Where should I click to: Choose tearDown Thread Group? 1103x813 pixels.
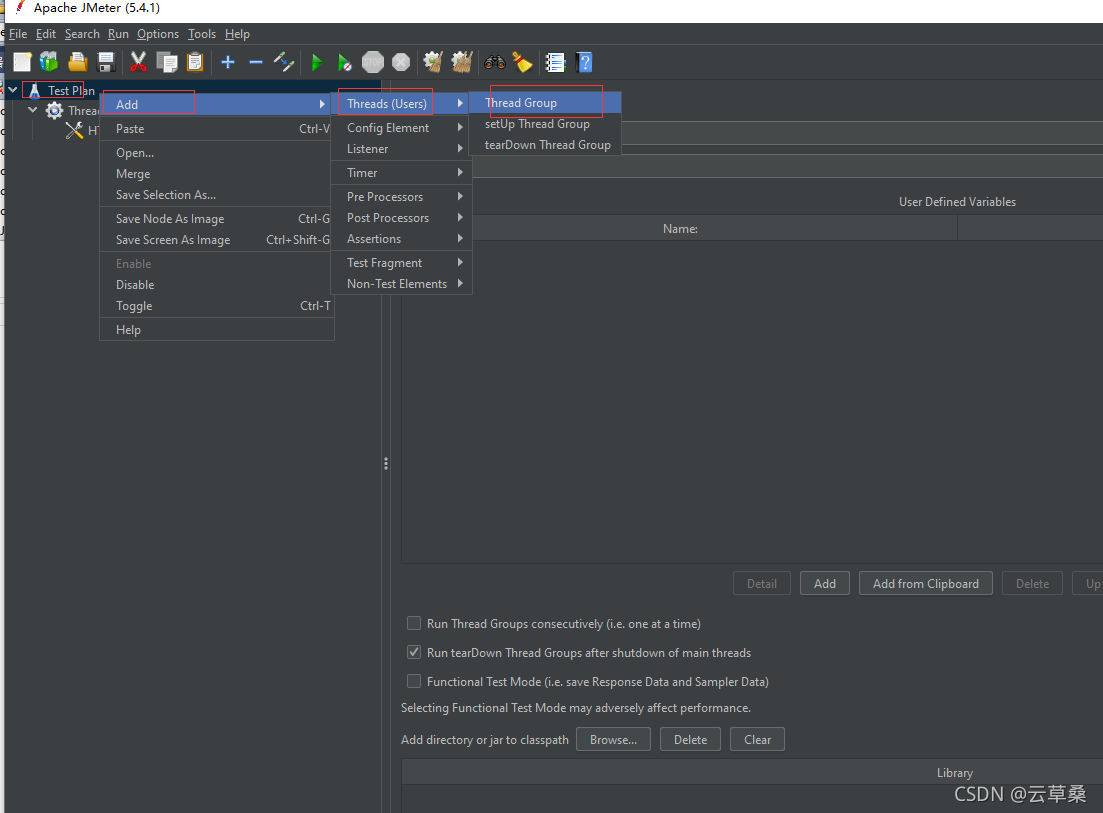pyautogui.click(x=545, y=145)
